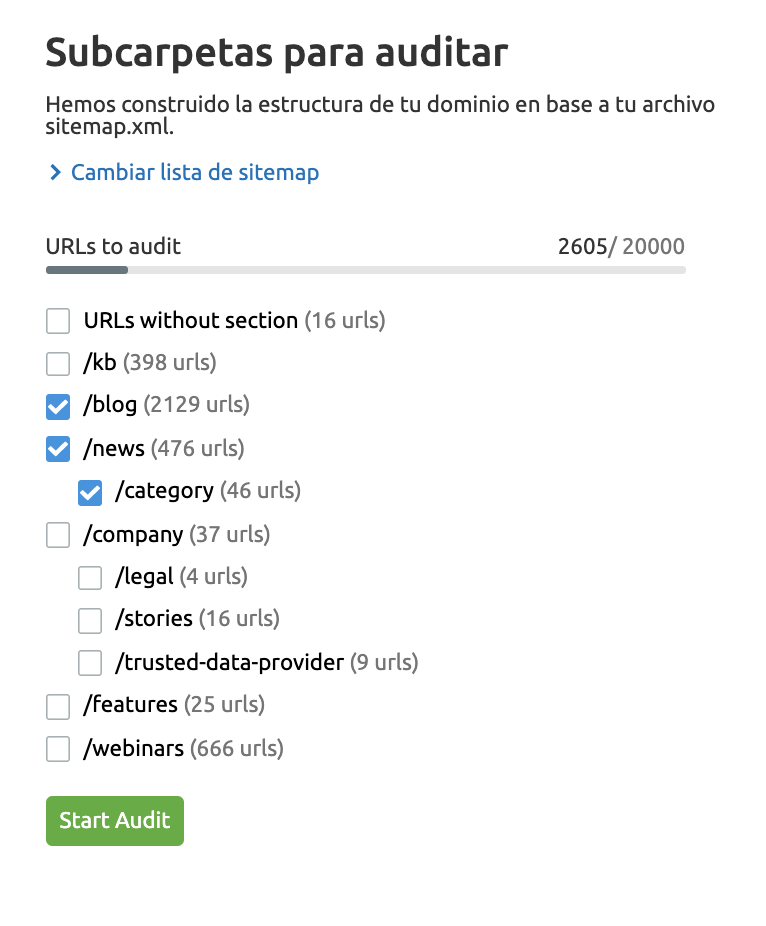Viewport: 766px width, 926px height.
Task: Select the /stories subfolder checkbox
Action: coord(90,620)
